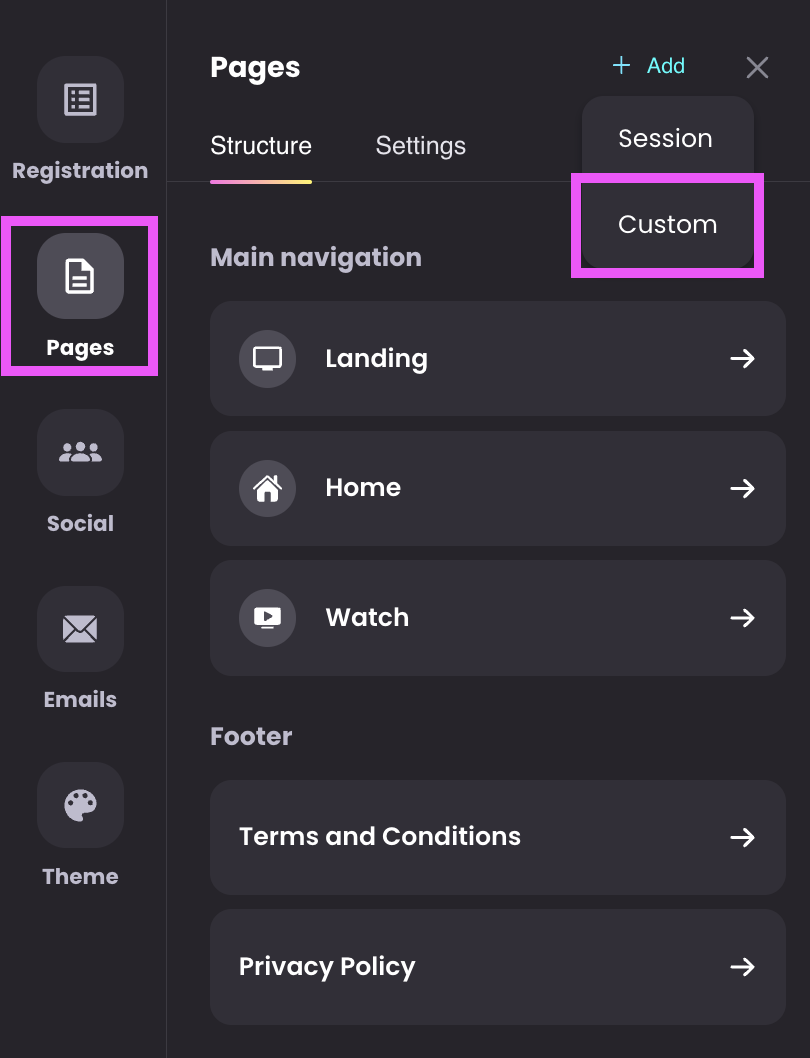Choose Custom from the Add menu
810x1058 pixels.
(x=668, y=224)
